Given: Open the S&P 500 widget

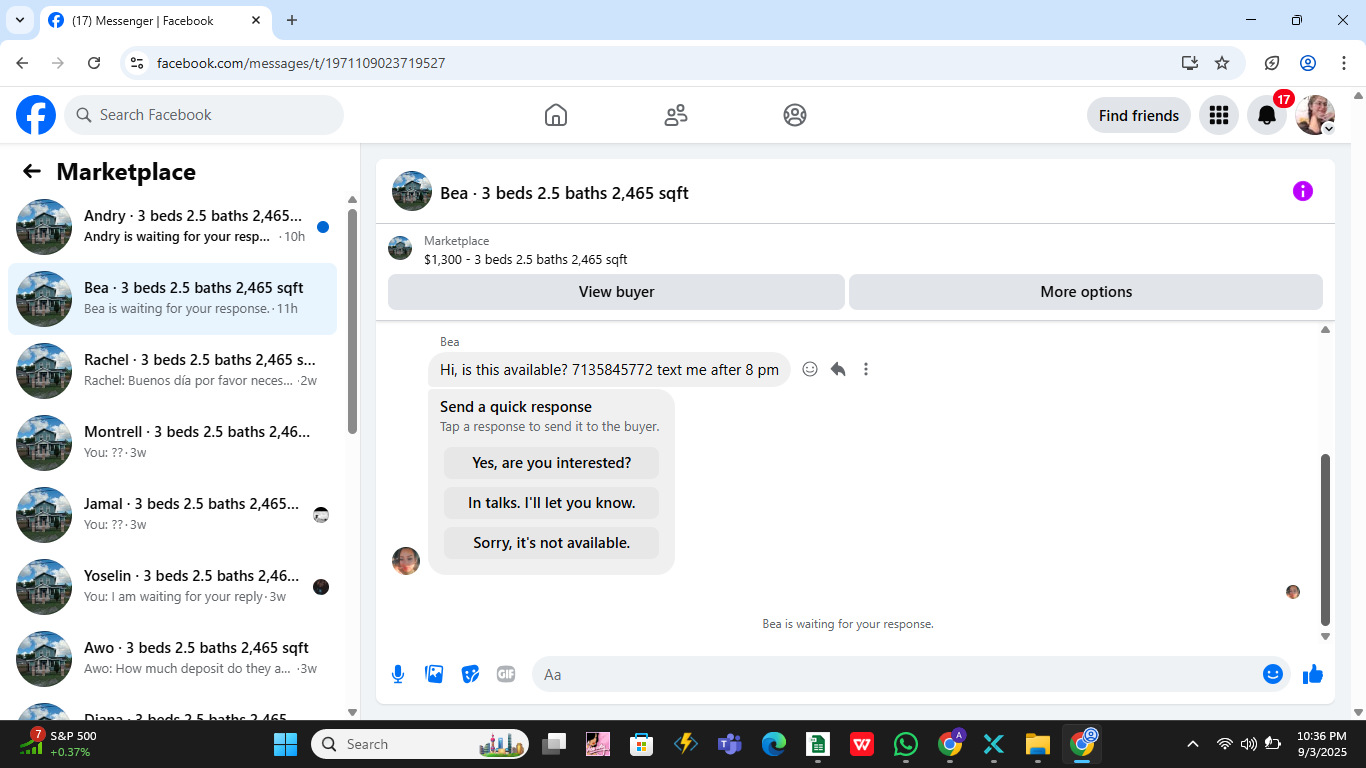Looking at the screenshot, I should click(62, 743).
